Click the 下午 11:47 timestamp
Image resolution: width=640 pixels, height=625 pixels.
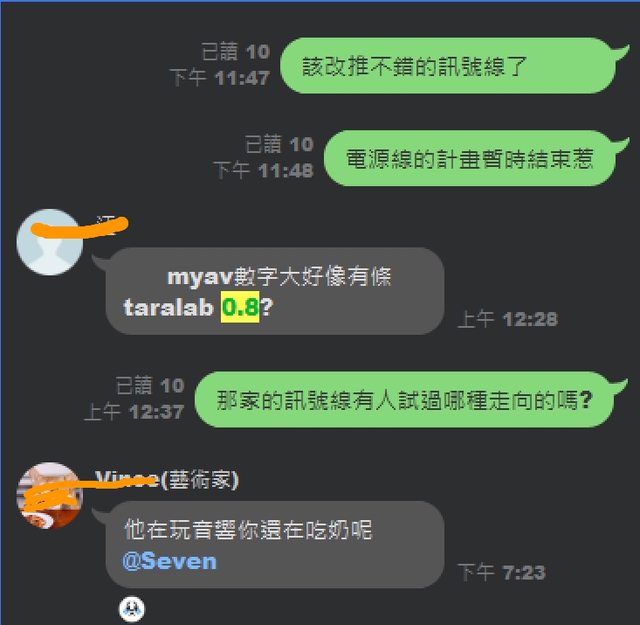(220, 78)
